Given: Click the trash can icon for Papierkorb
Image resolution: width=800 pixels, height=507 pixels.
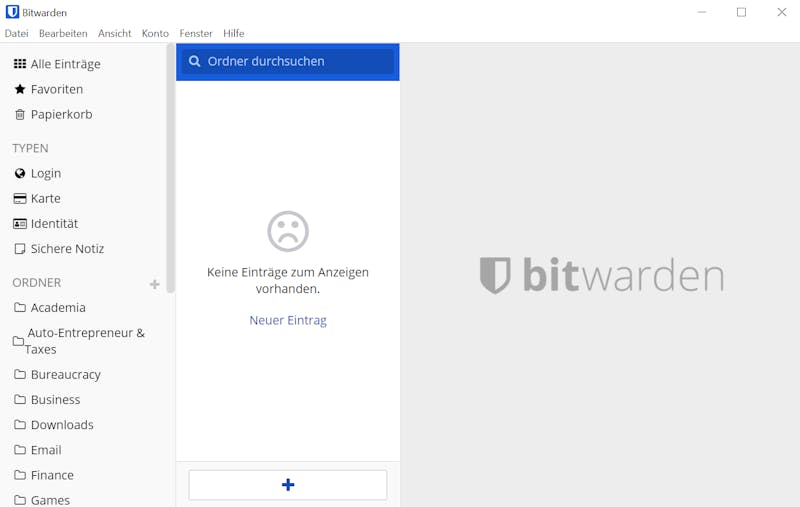Looking at the screenshot, I should pos(20,114).
